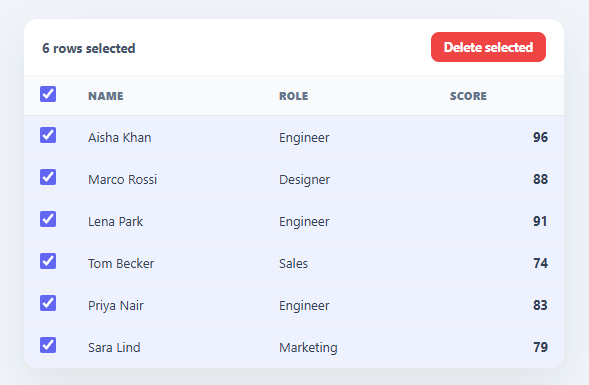
Task: Select the Tom Becker name cell
Action: (x=121, y=264)
